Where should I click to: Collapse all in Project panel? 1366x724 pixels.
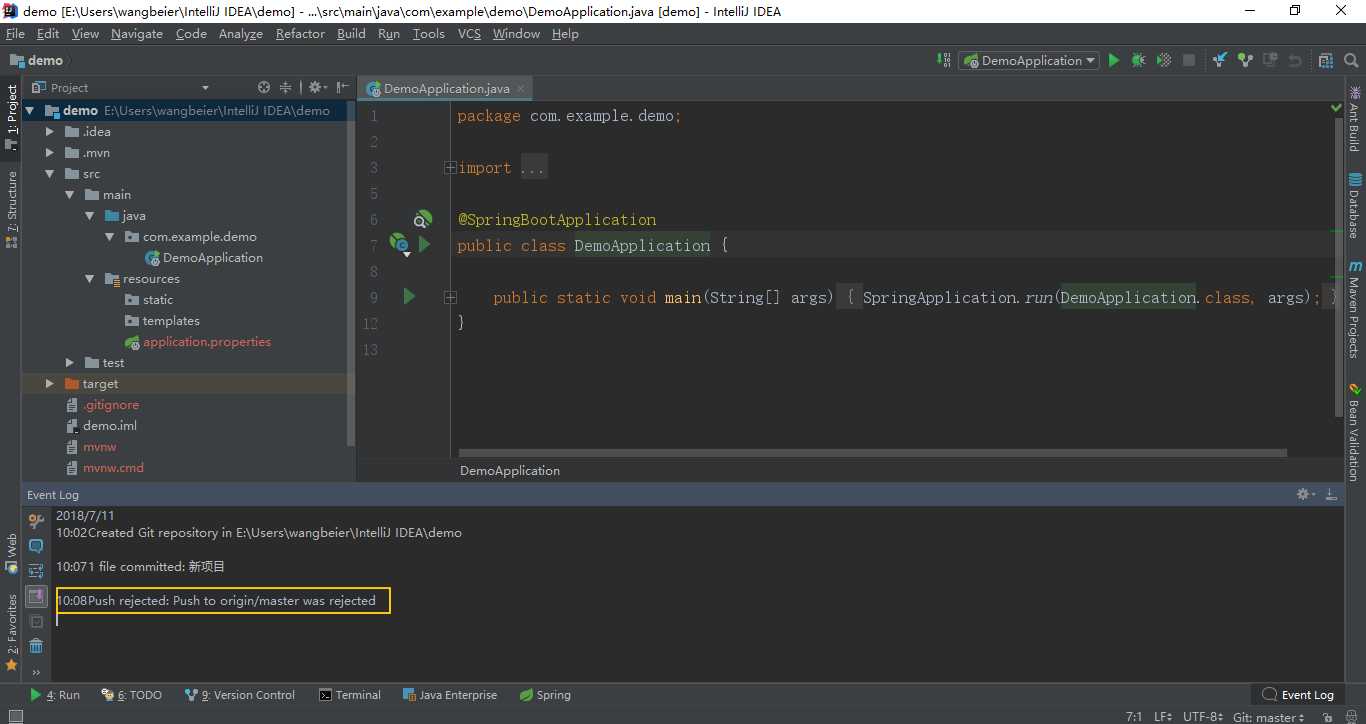click(286, 88)
